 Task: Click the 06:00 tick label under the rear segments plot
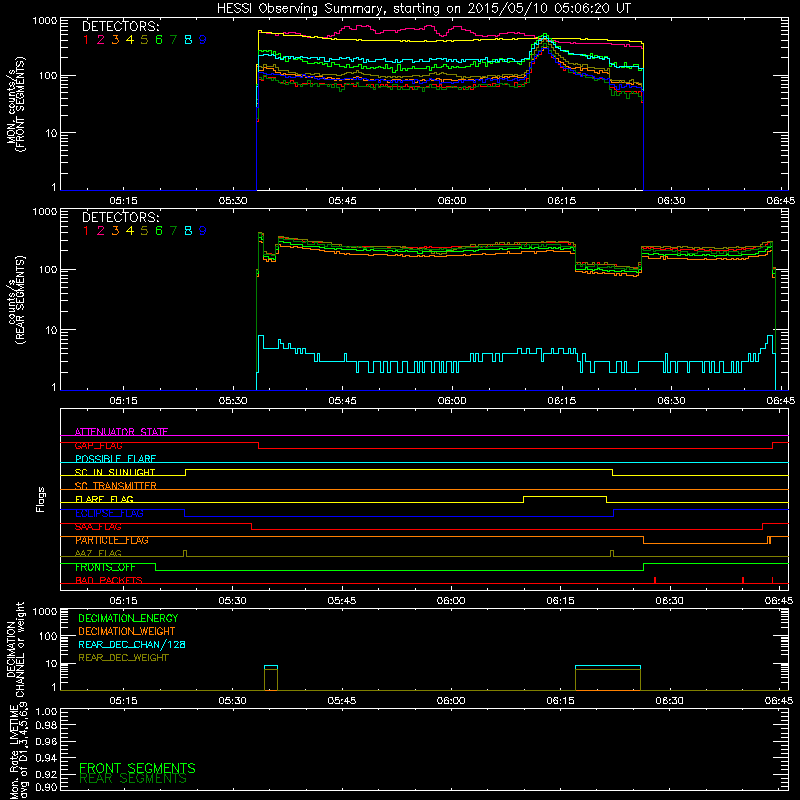(452, 401)
